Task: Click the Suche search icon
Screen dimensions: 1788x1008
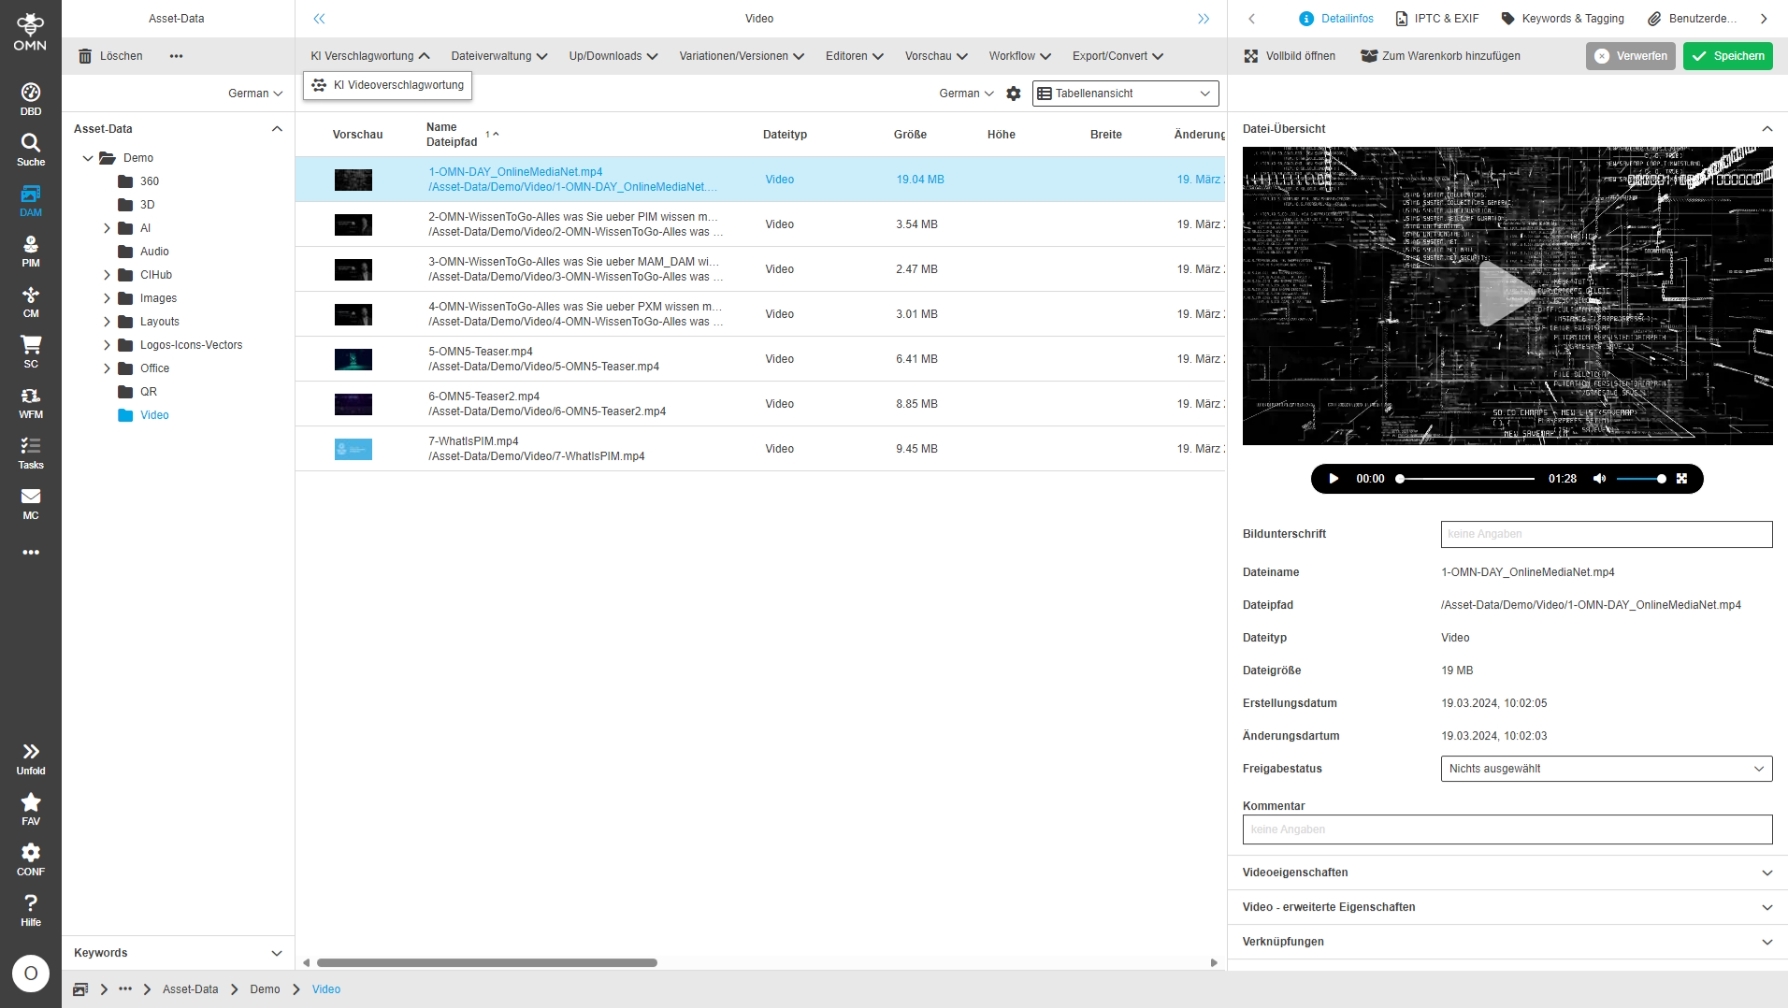Action: coord(30,149)
